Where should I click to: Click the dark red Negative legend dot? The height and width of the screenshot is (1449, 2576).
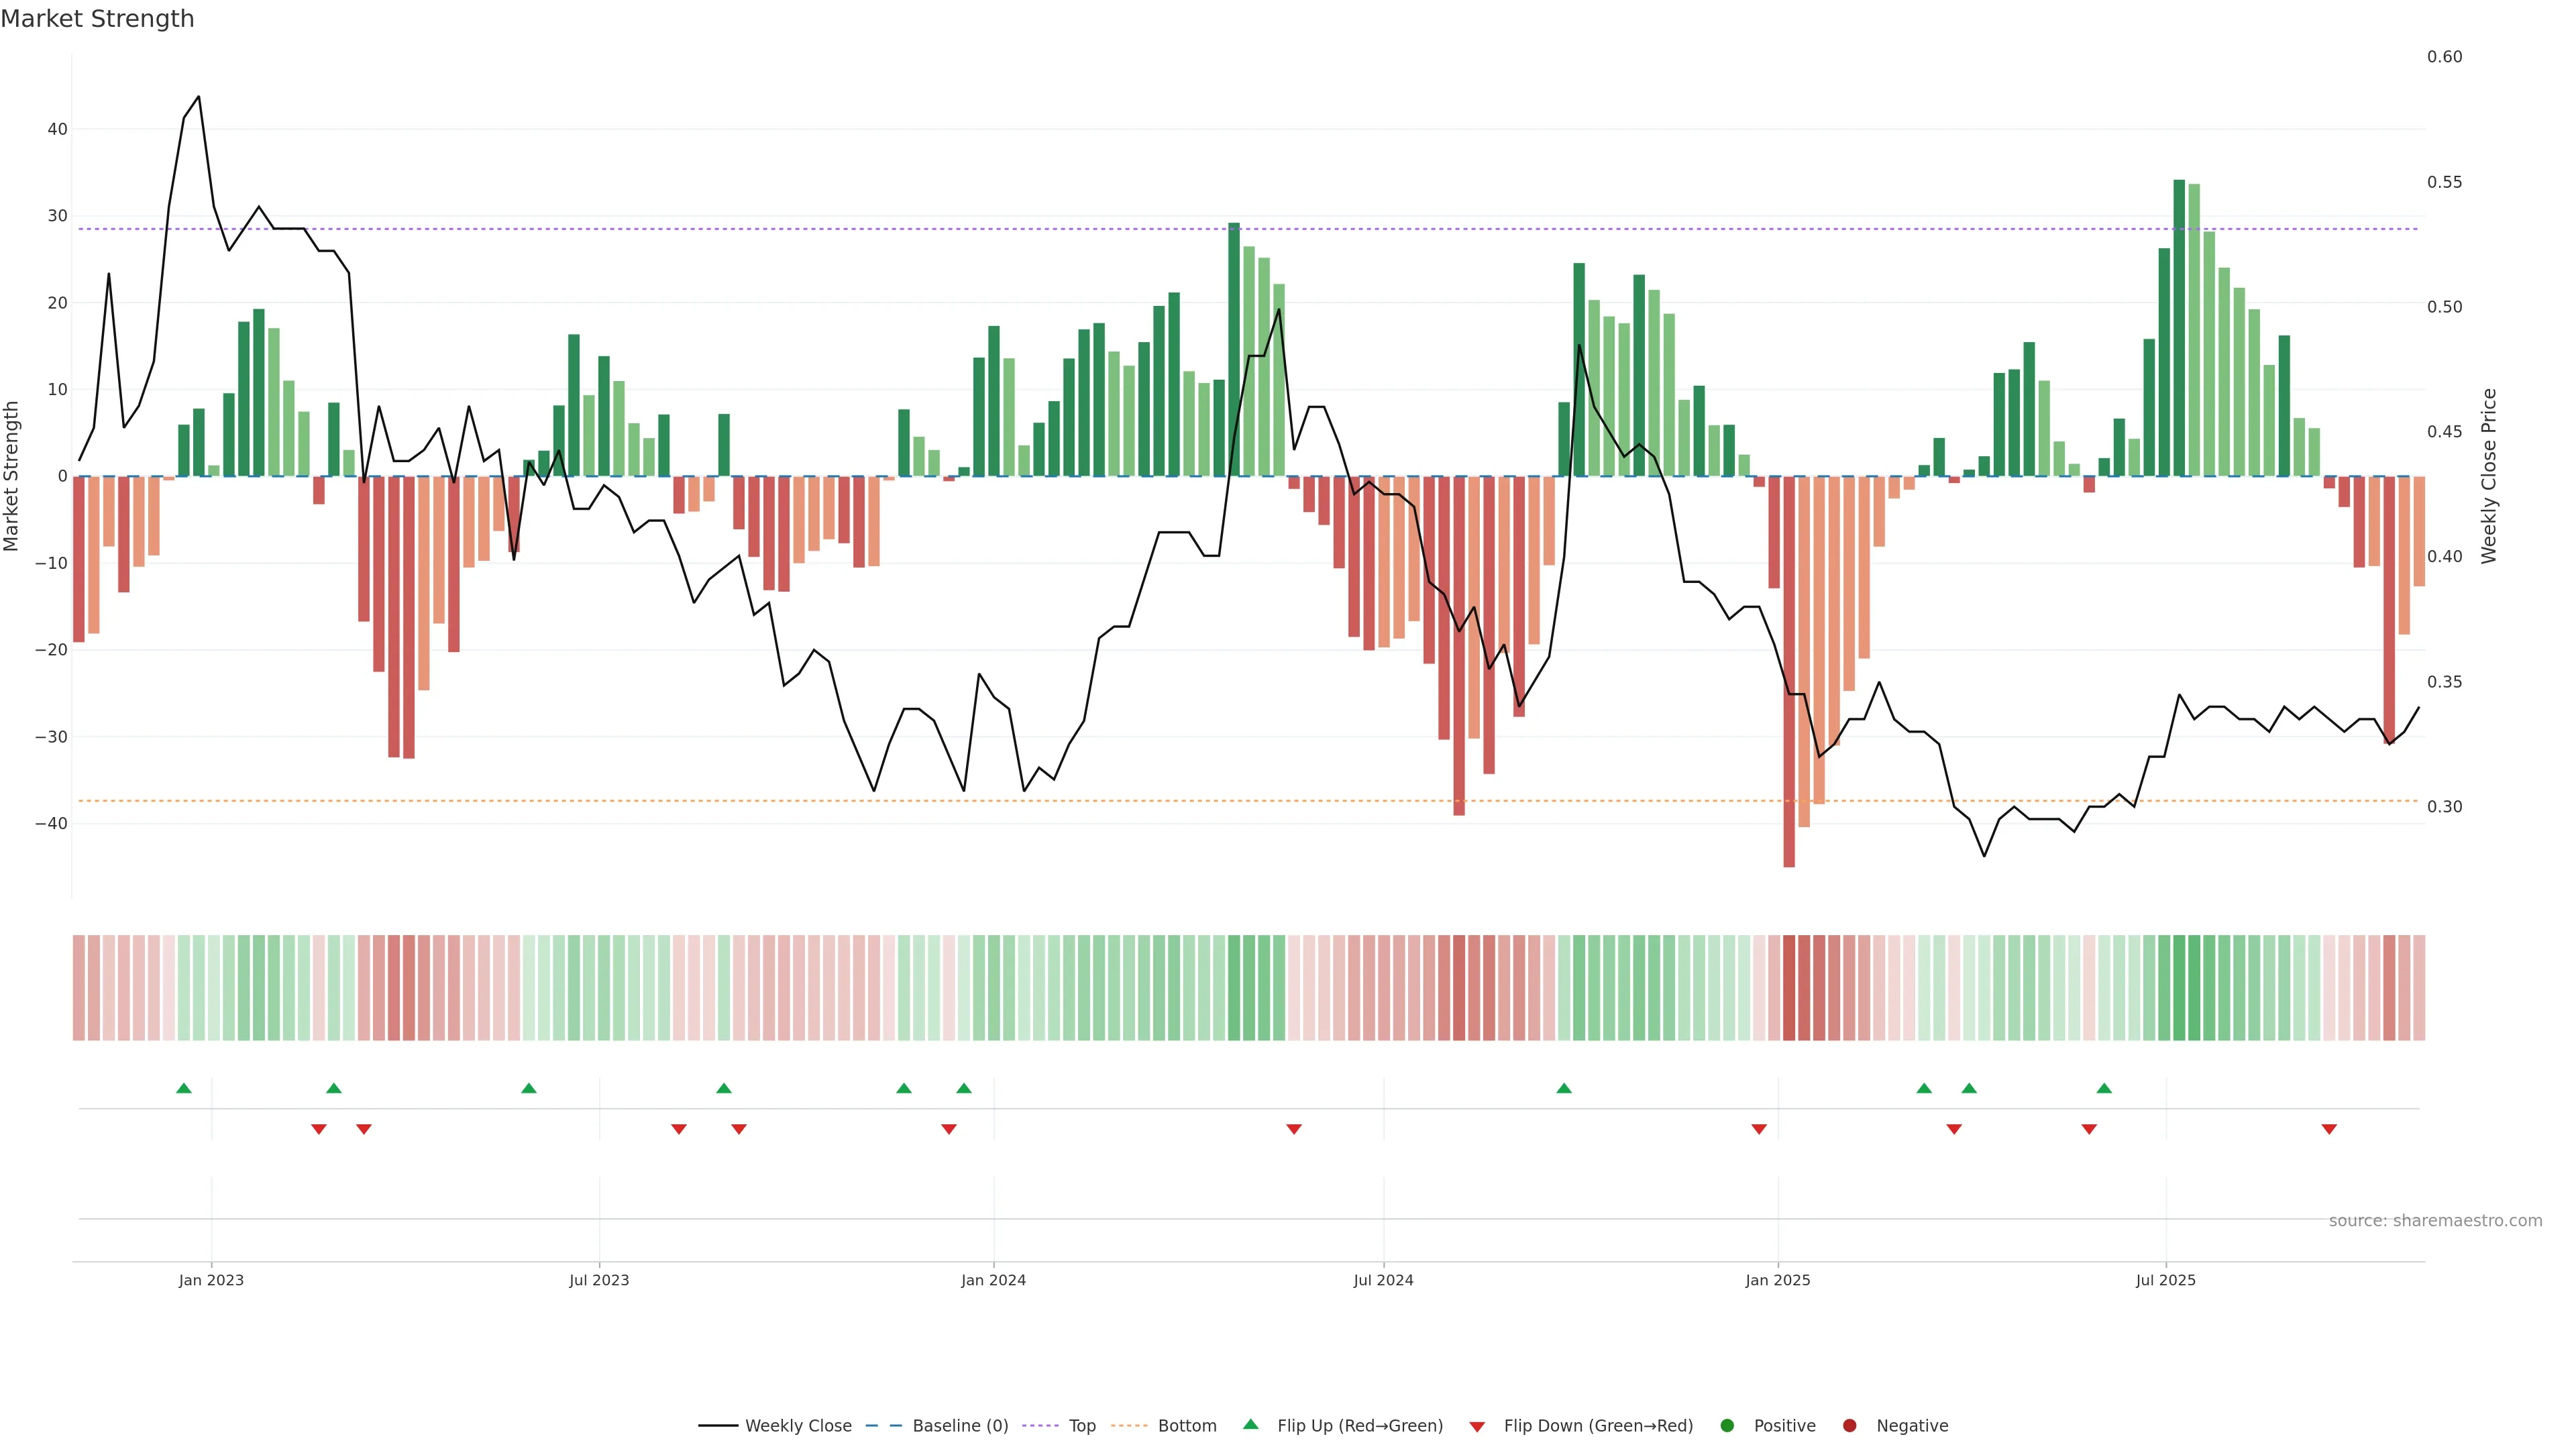pyautogui.click(x=1849, y=1426)
